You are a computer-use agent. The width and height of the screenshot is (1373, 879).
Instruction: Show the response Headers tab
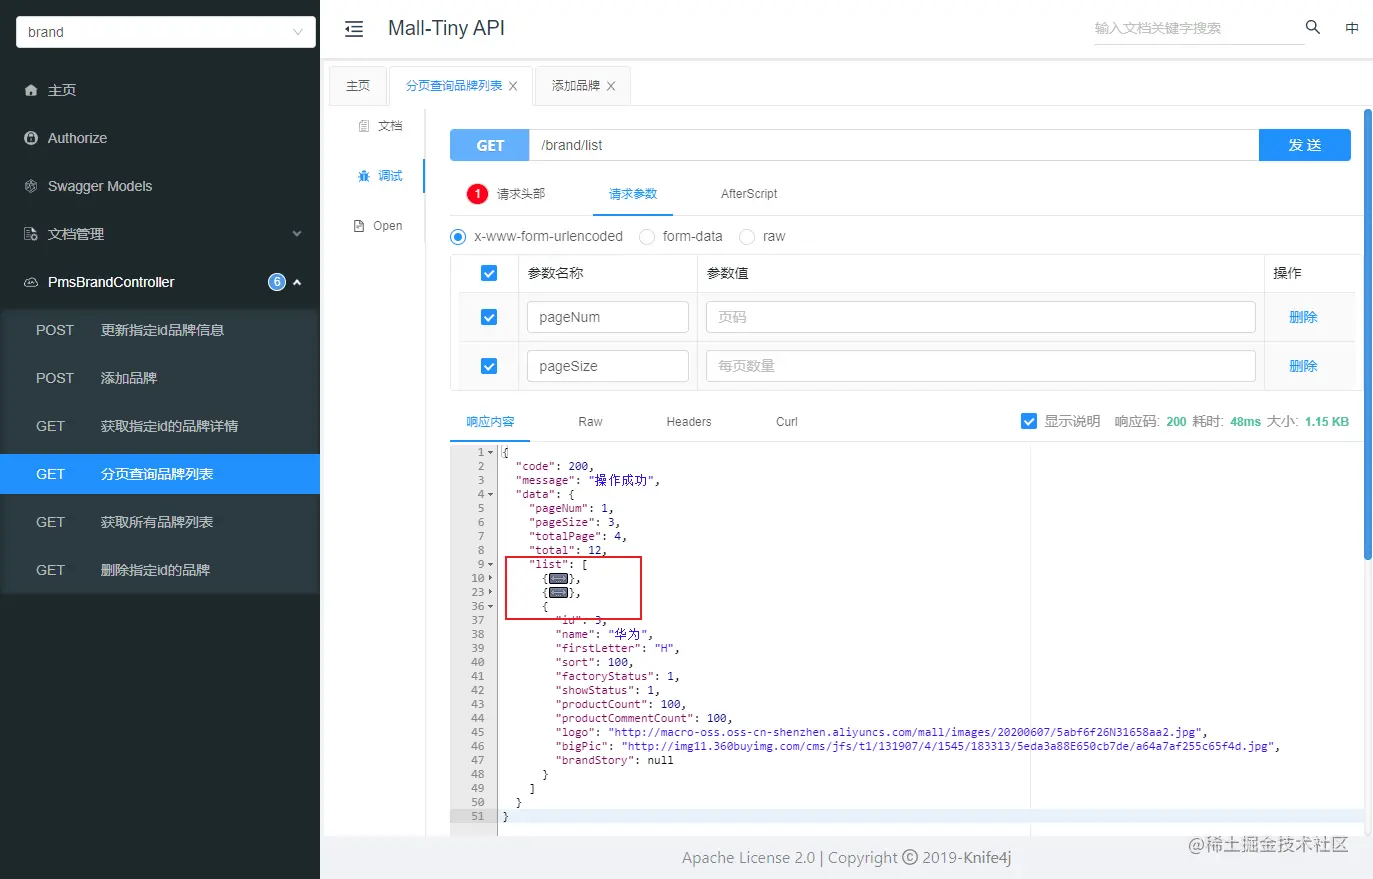[x=689, y=422]
